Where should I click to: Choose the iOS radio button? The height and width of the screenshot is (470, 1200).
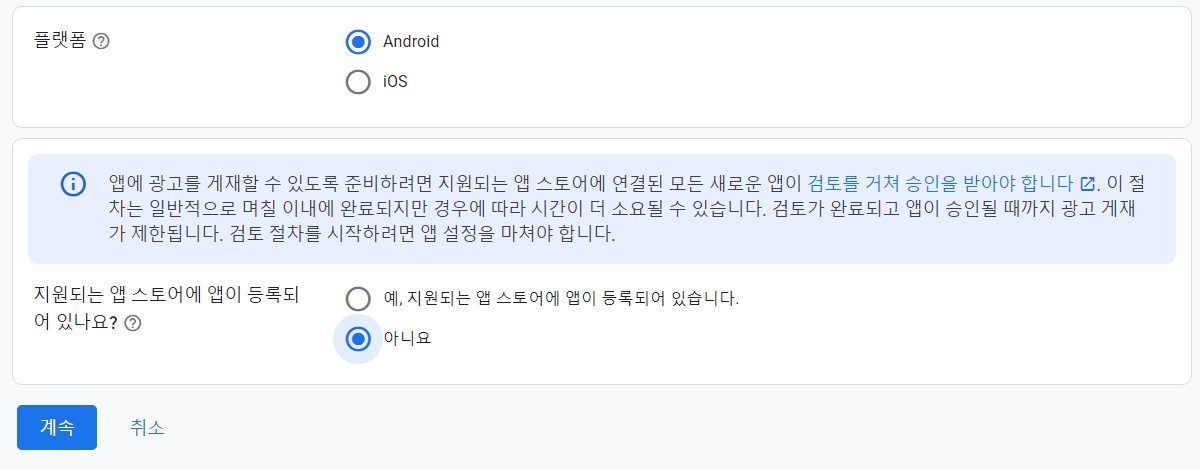tap(358, 82)
